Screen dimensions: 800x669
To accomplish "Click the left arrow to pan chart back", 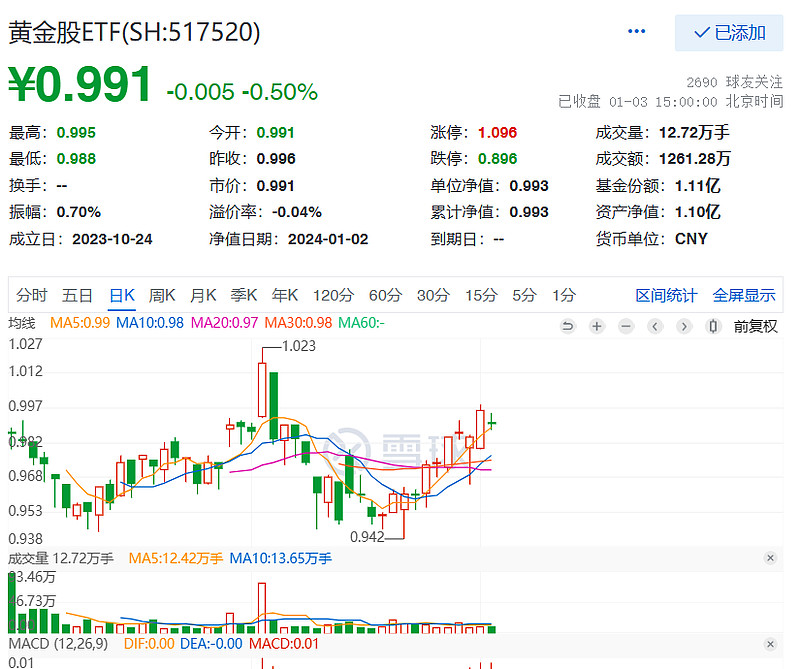I will [x=654, y=326].
